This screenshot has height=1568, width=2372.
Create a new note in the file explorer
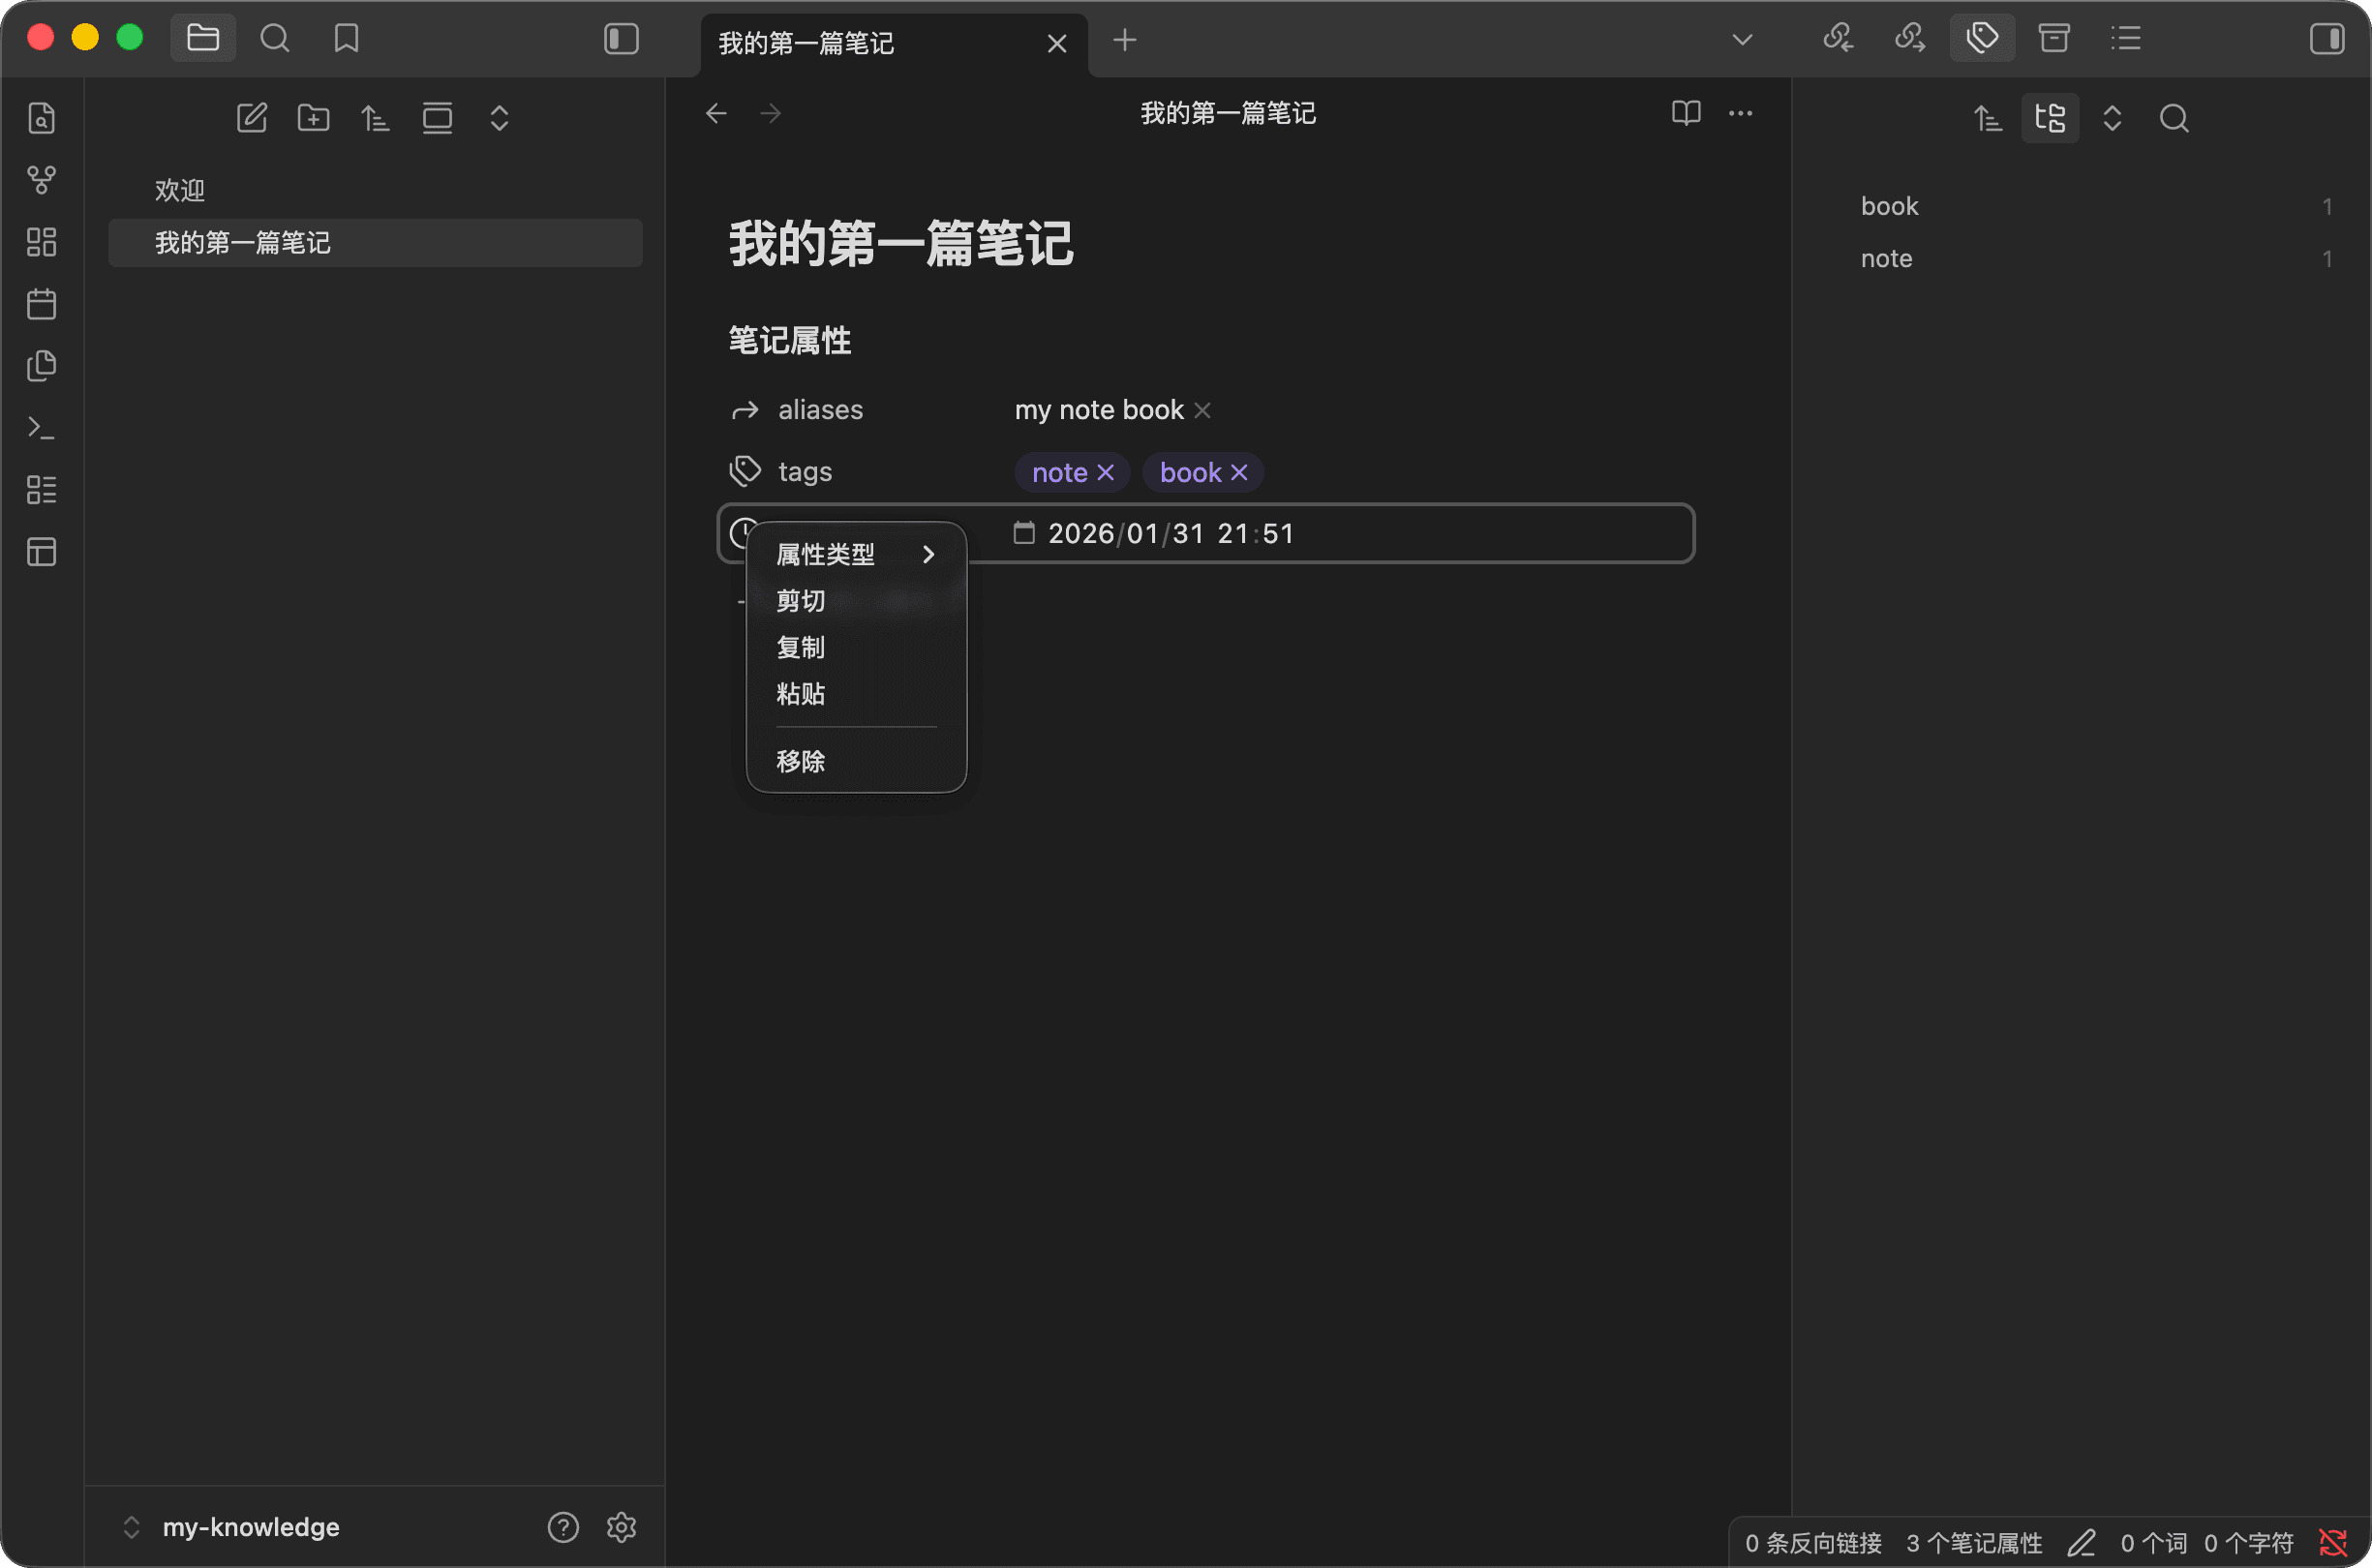coord(251,118)
